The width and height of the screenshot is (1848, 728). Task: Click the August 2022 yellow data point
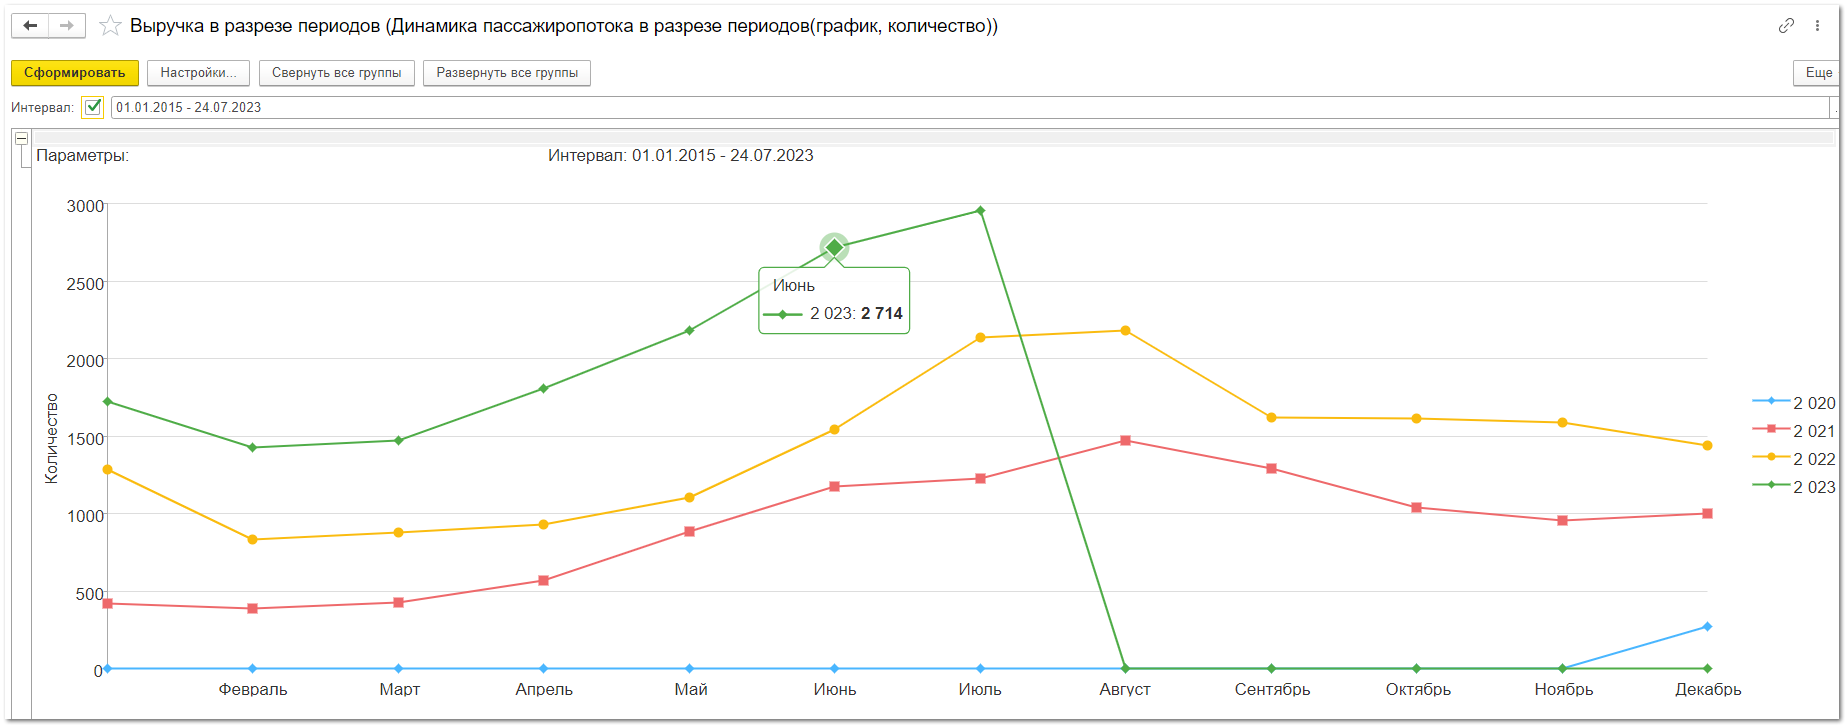click(1125, 331)
